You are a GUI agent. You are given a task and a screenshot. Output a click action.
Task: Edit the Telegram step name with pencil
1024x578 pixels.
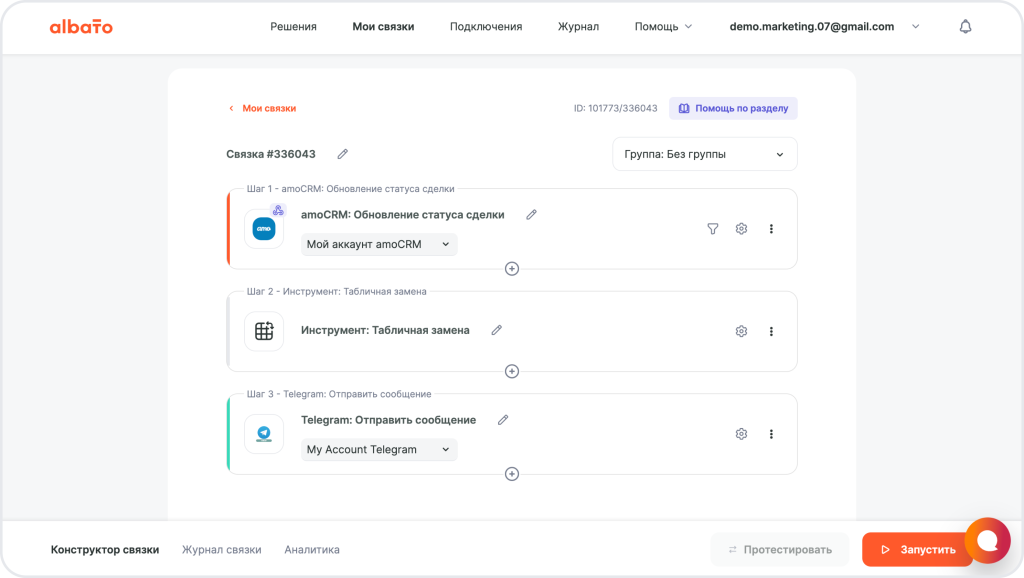pos(503,420)
